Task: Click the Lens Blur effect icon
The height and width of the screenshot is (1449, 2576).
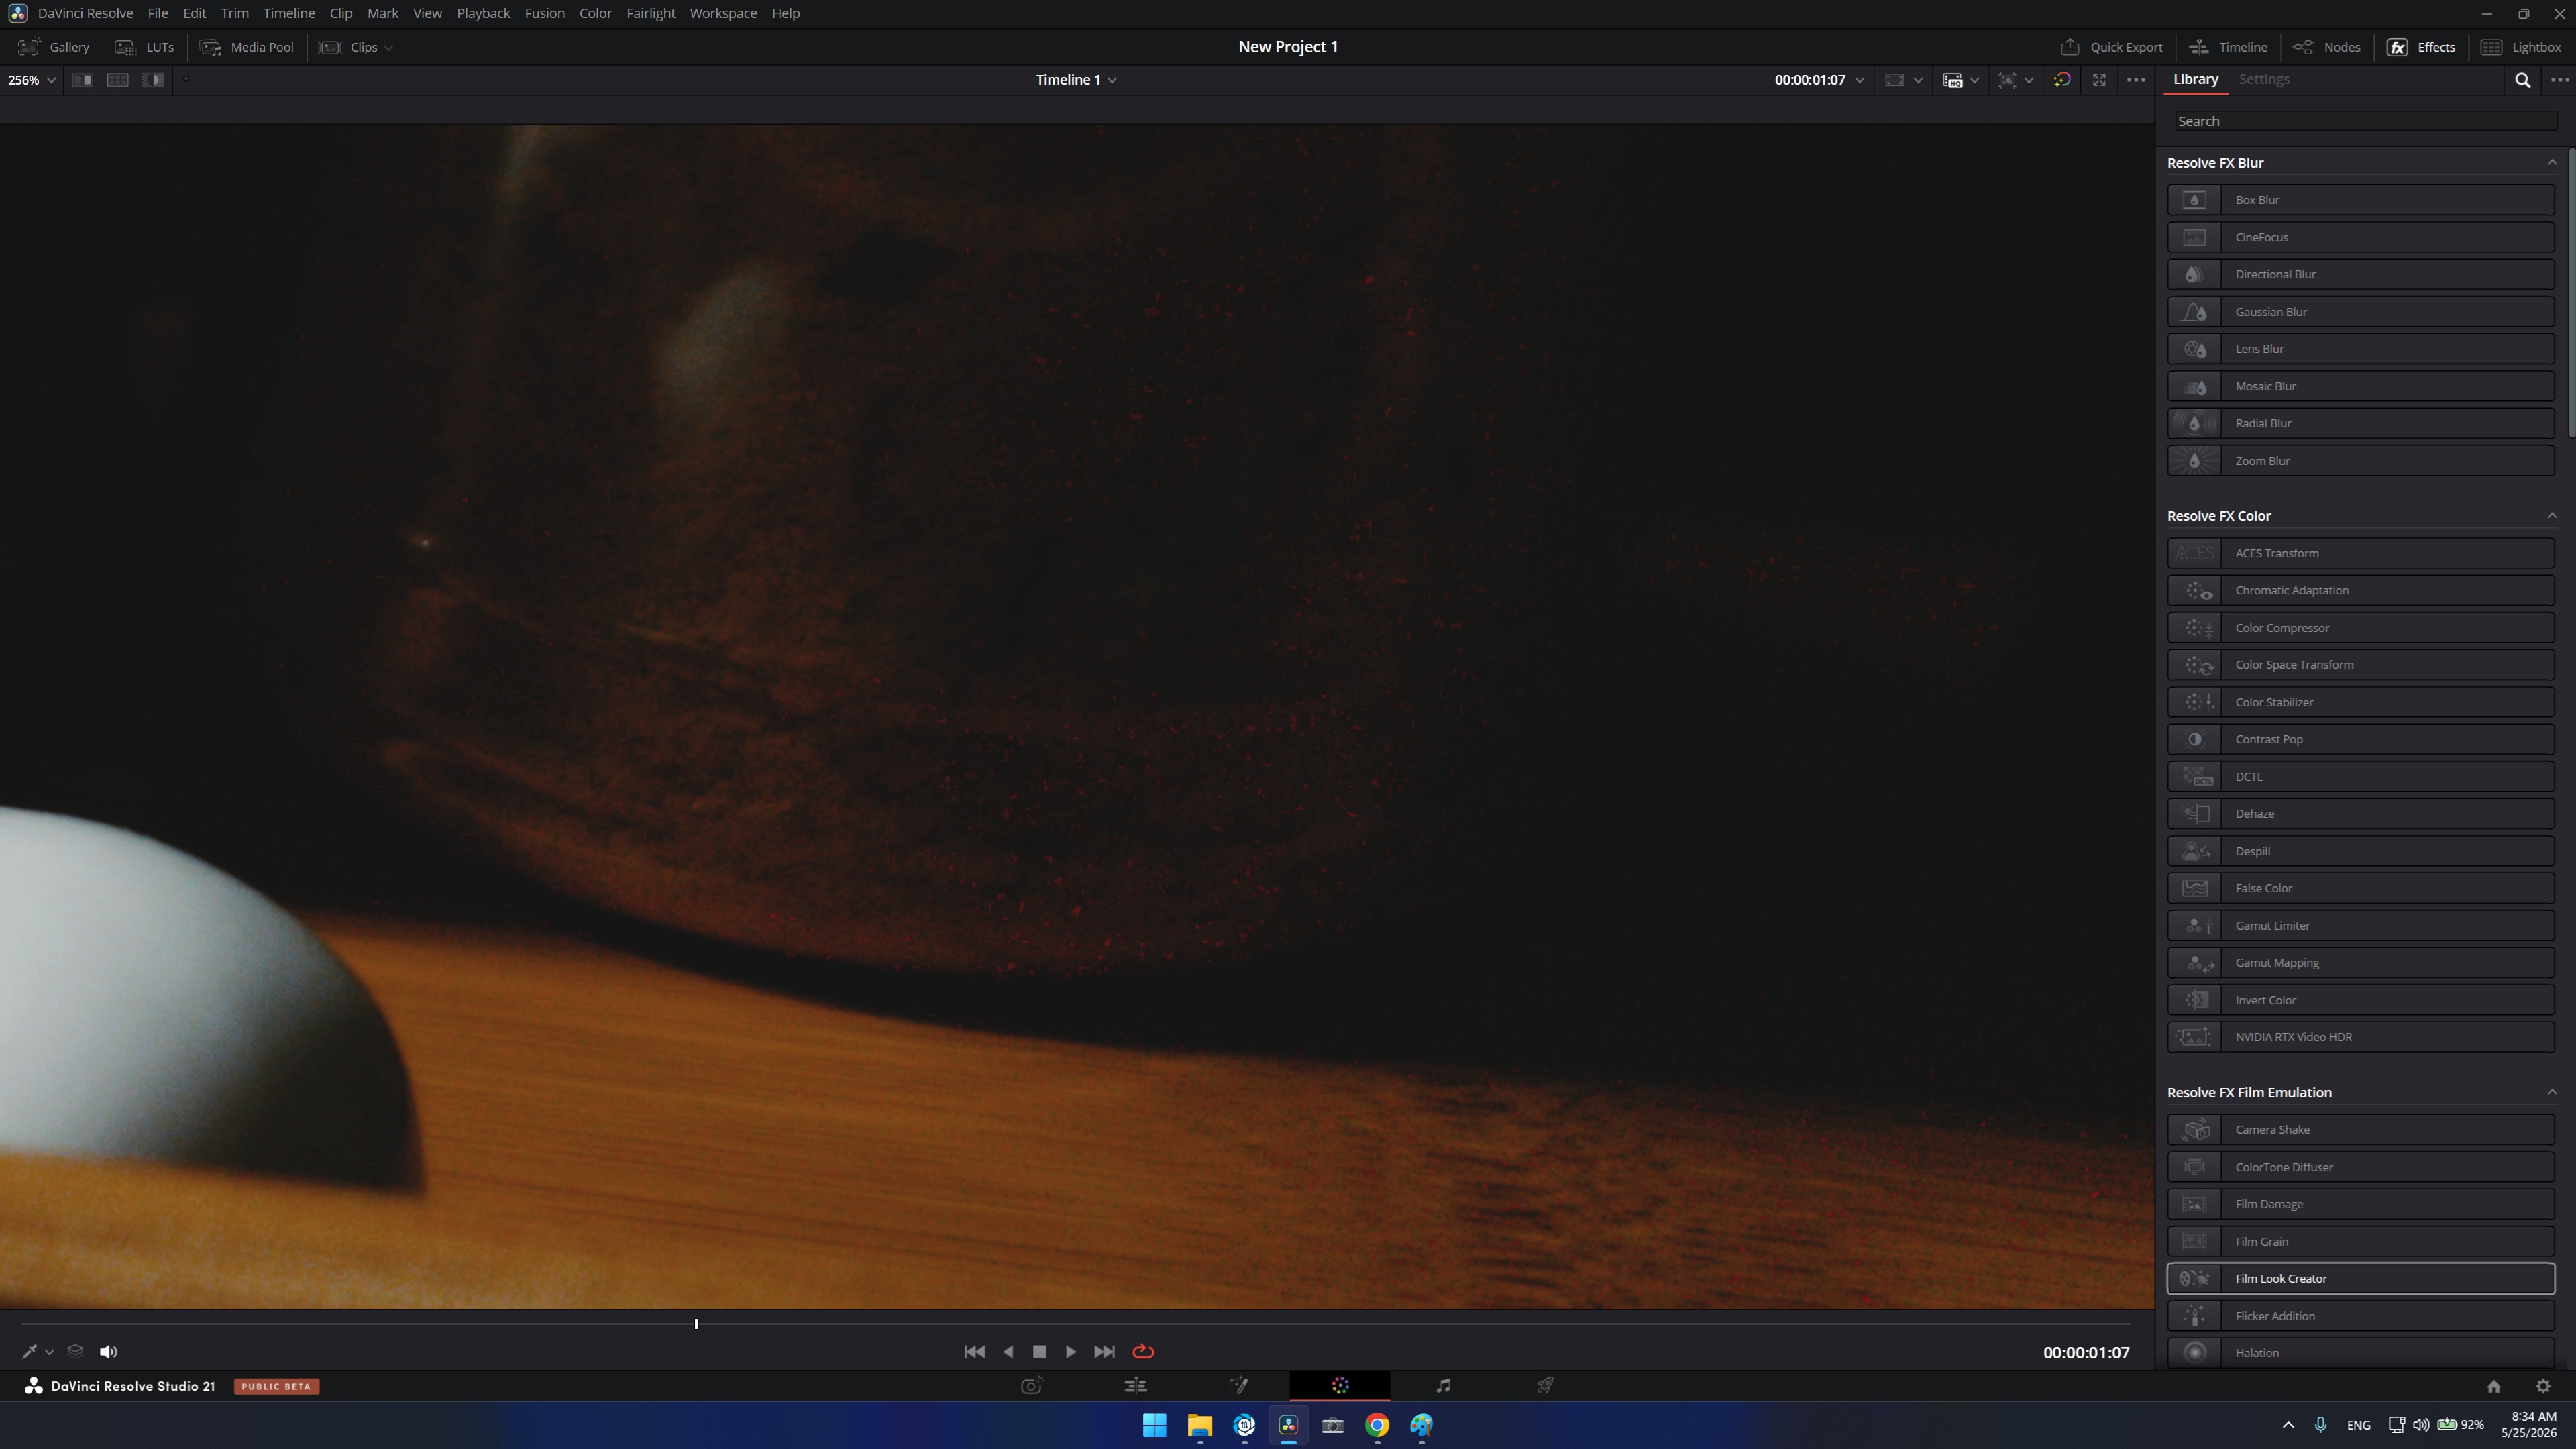Action: (x=2194, y=349)
